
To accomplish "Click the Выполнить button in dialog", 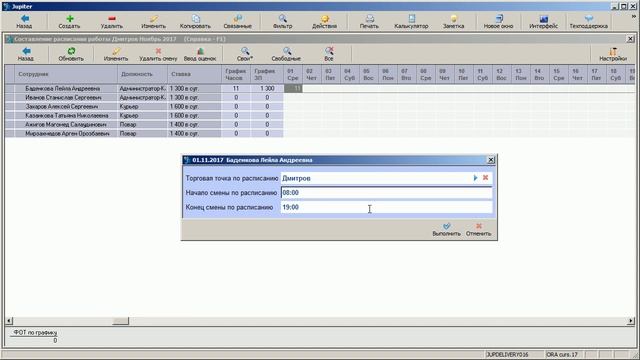I will click(447, 229).
